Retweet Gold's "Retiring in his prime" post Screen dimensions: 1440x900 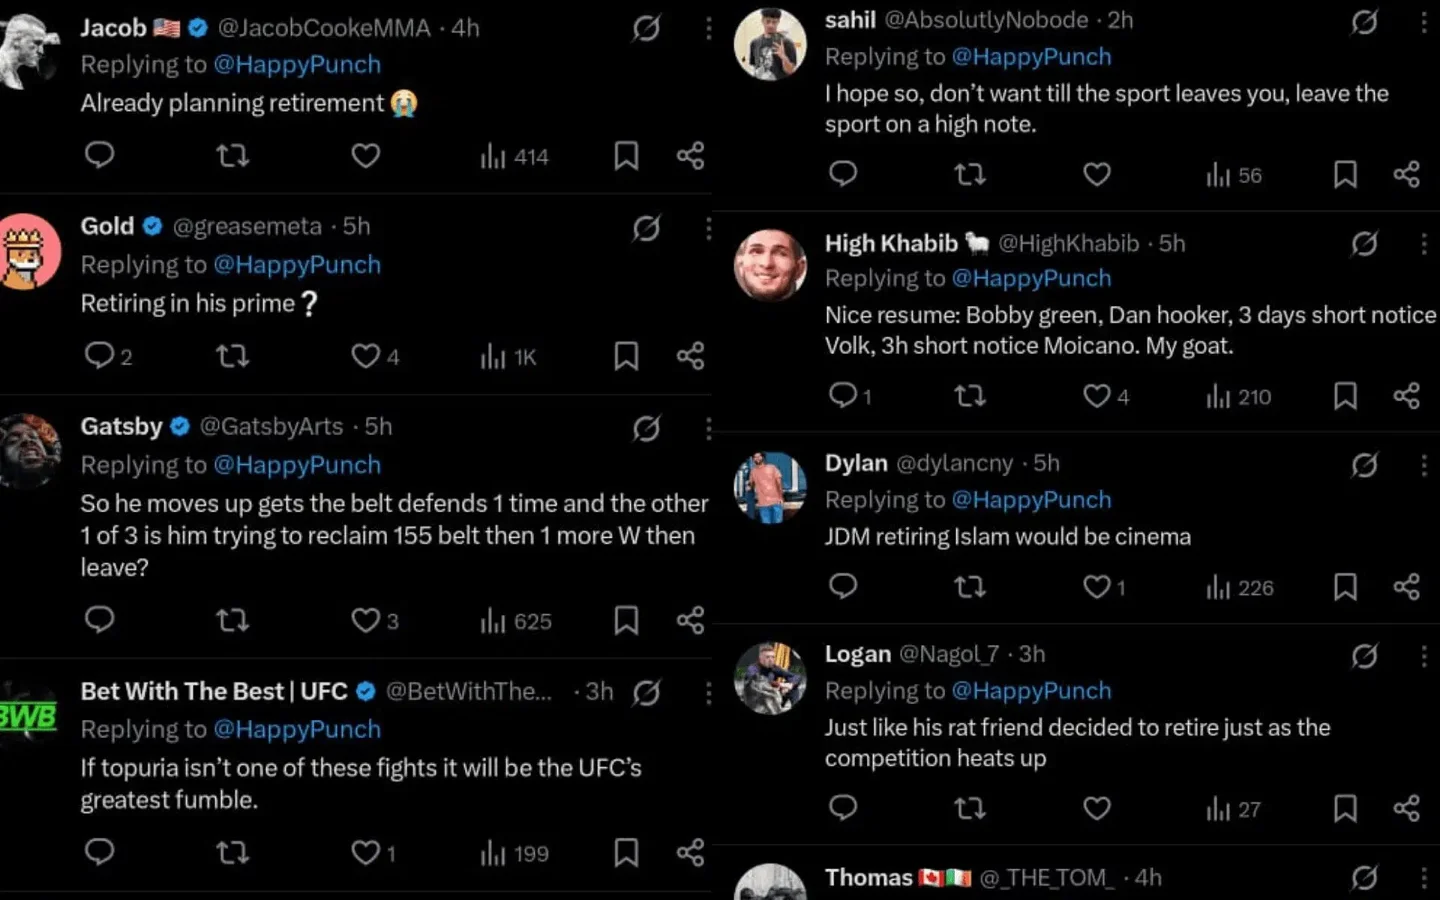232,356
